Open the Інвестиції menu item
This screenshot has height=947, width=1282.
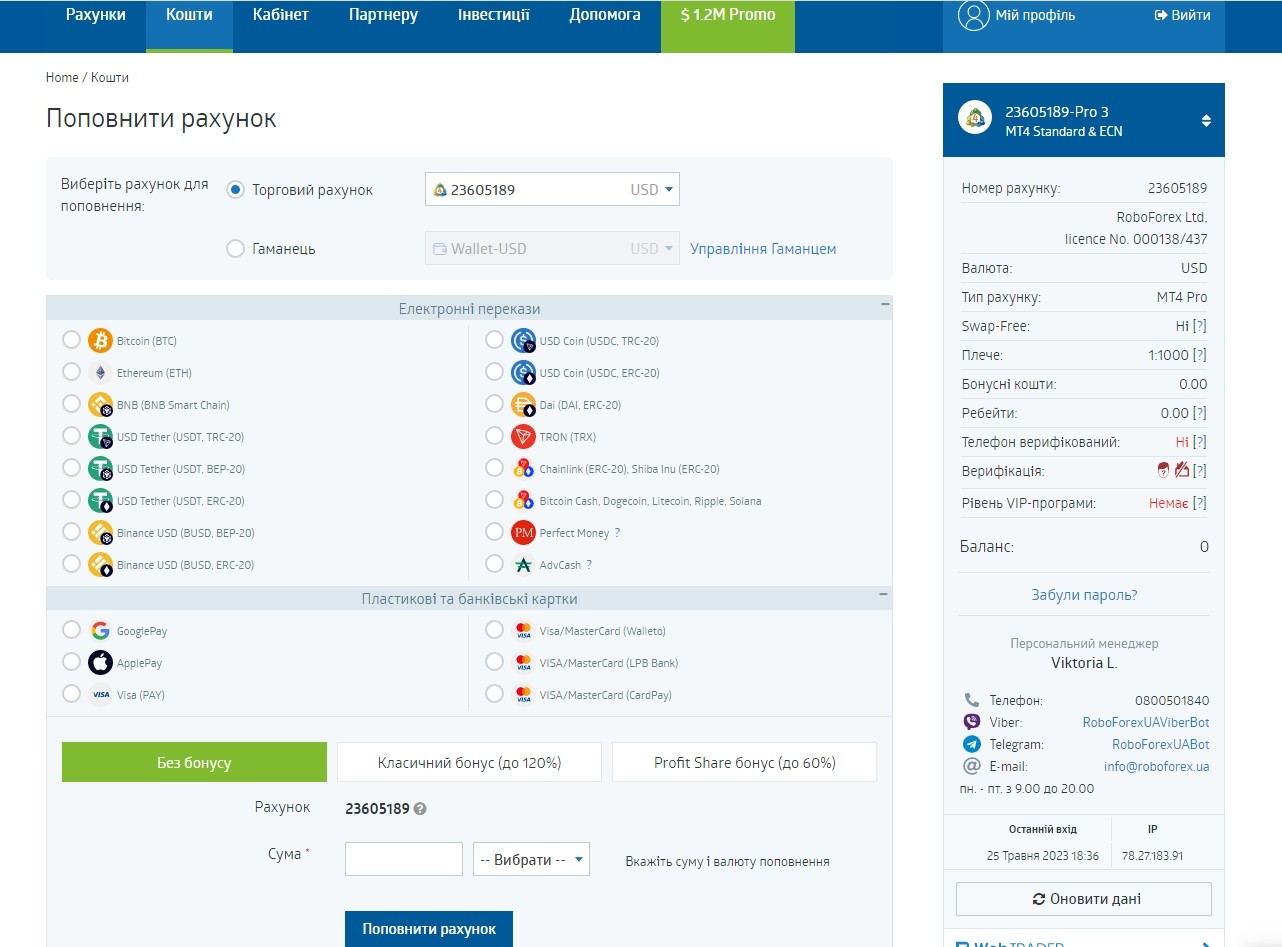tap(494, 15)
